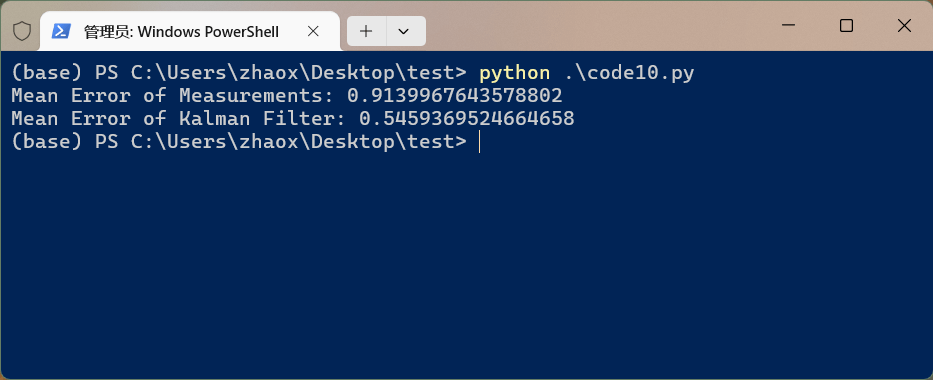Open a new tab with the plus button
Screen dimensions: 933x380
(366, 31)
